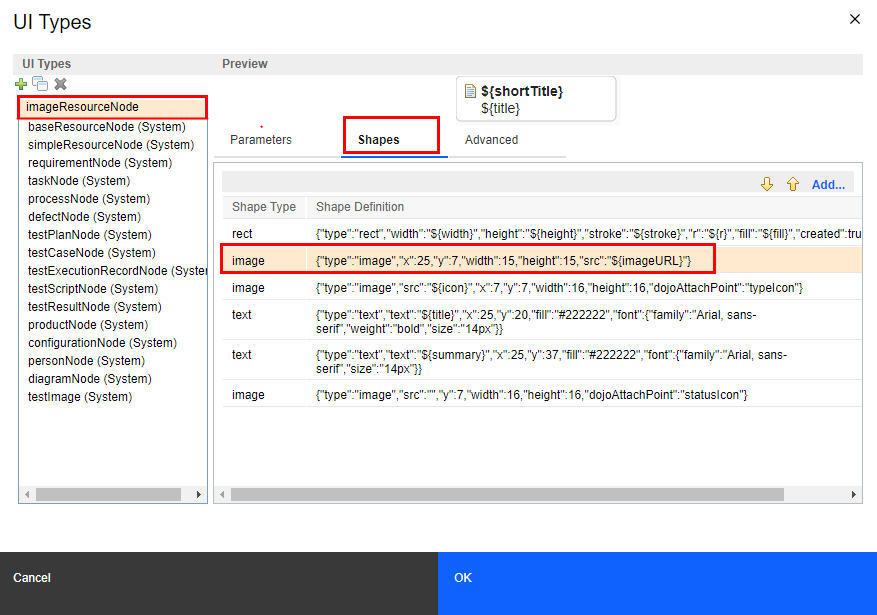This screenshot has width=877, height=615.
Task: Select imageResourceNode in the UI Types list
Action: click(82, 107)
